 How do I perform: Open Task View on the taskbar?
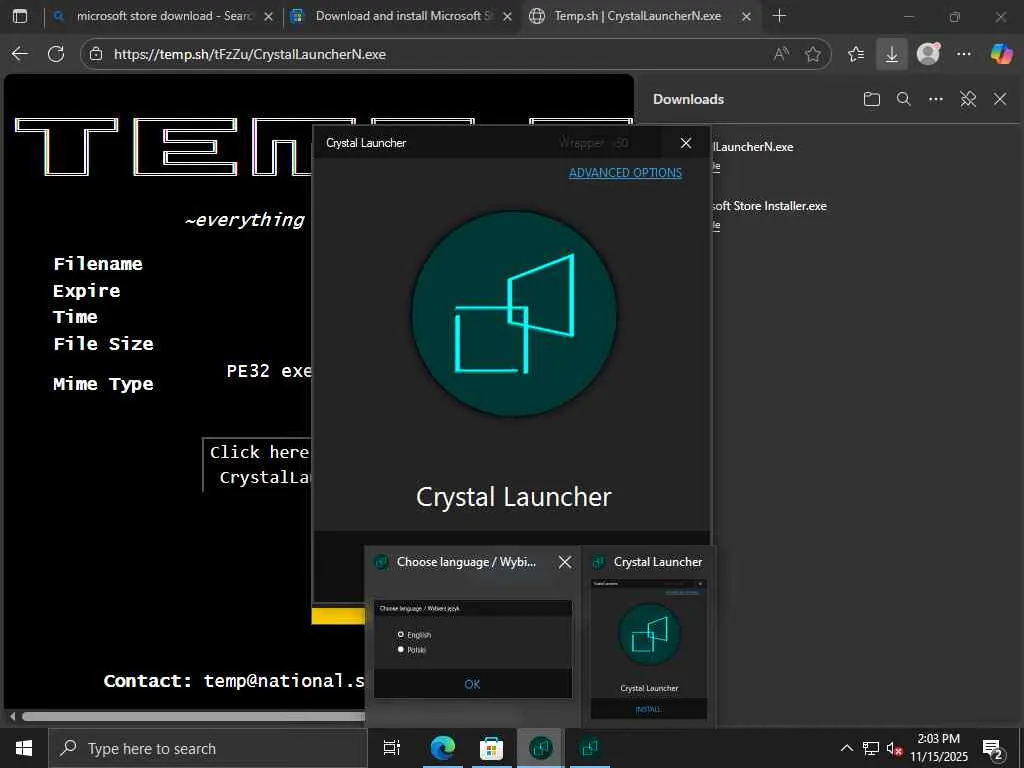point(392,748)
